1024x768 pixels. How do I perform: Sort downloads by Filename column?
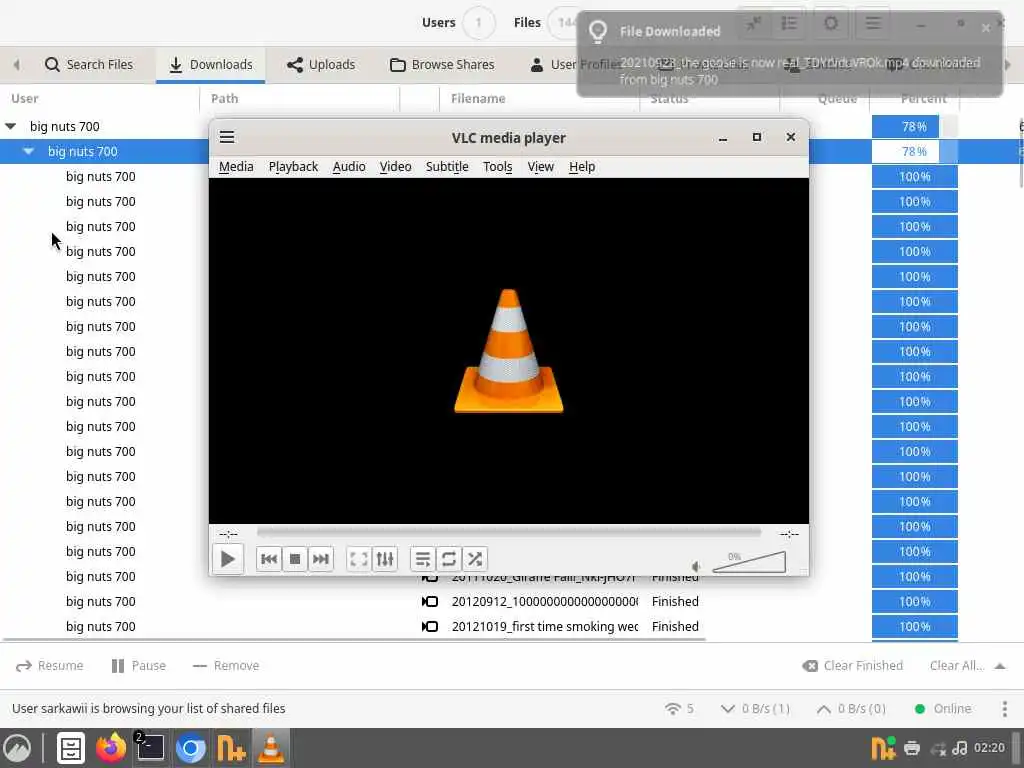click(539, 99)
